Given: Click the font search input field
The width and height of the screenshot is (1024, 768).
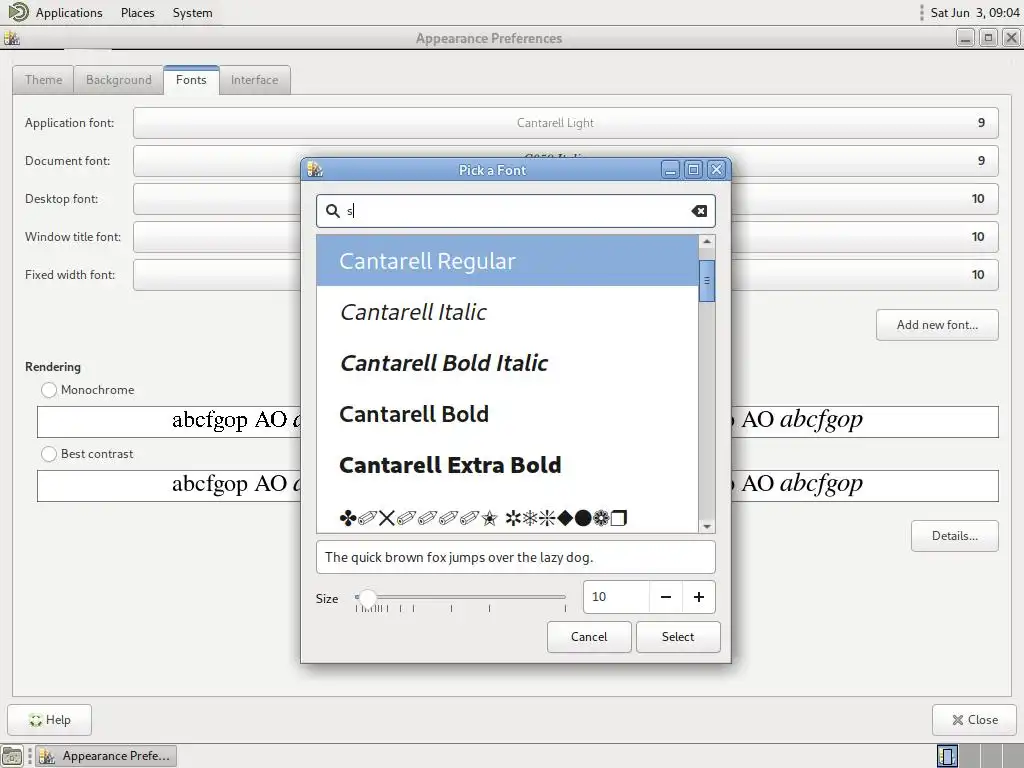Looking at the screenshot, I should (x=516, y=211).
